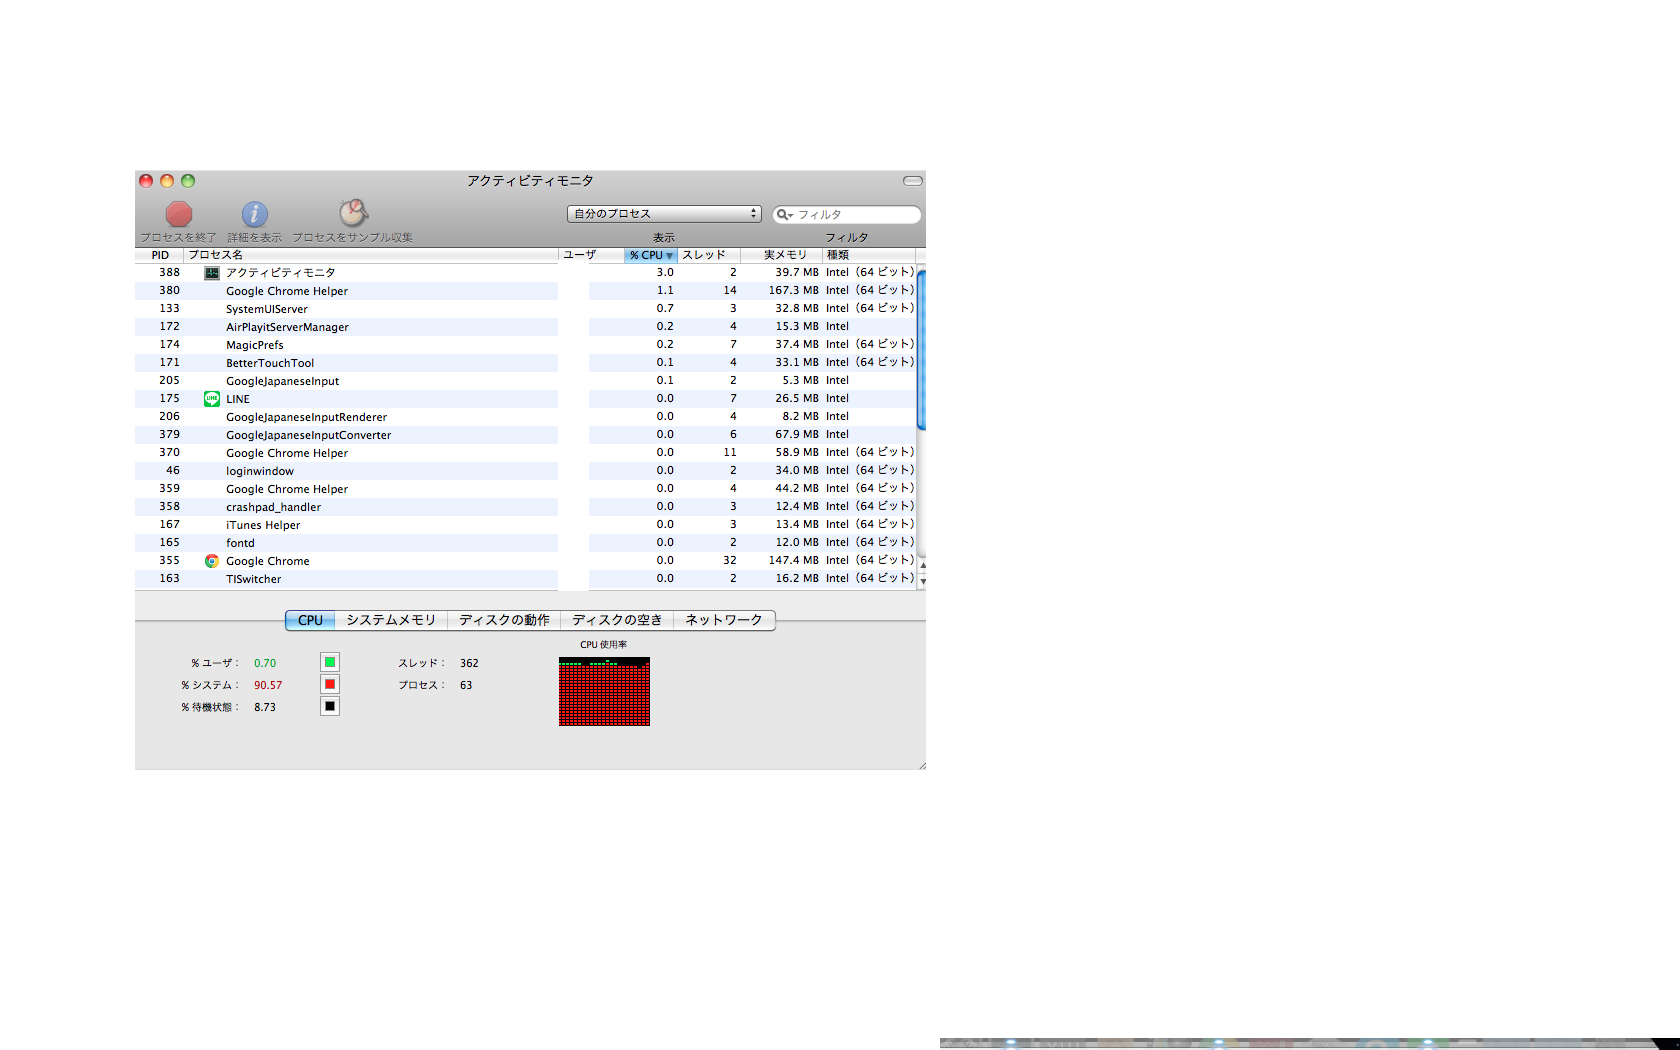
Task: Select the TISwitcher process row
Action: point(526,579)
